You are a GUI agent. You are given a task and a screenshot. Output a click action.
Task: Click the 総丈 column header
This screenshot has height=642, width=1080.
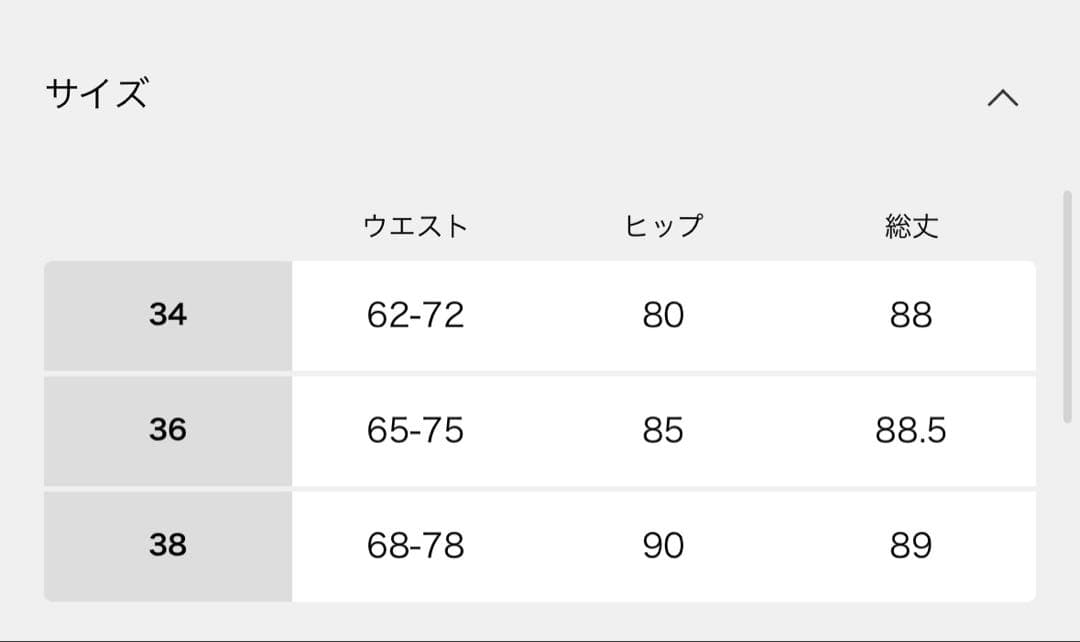pyautogui.click(x=910, y=226)
